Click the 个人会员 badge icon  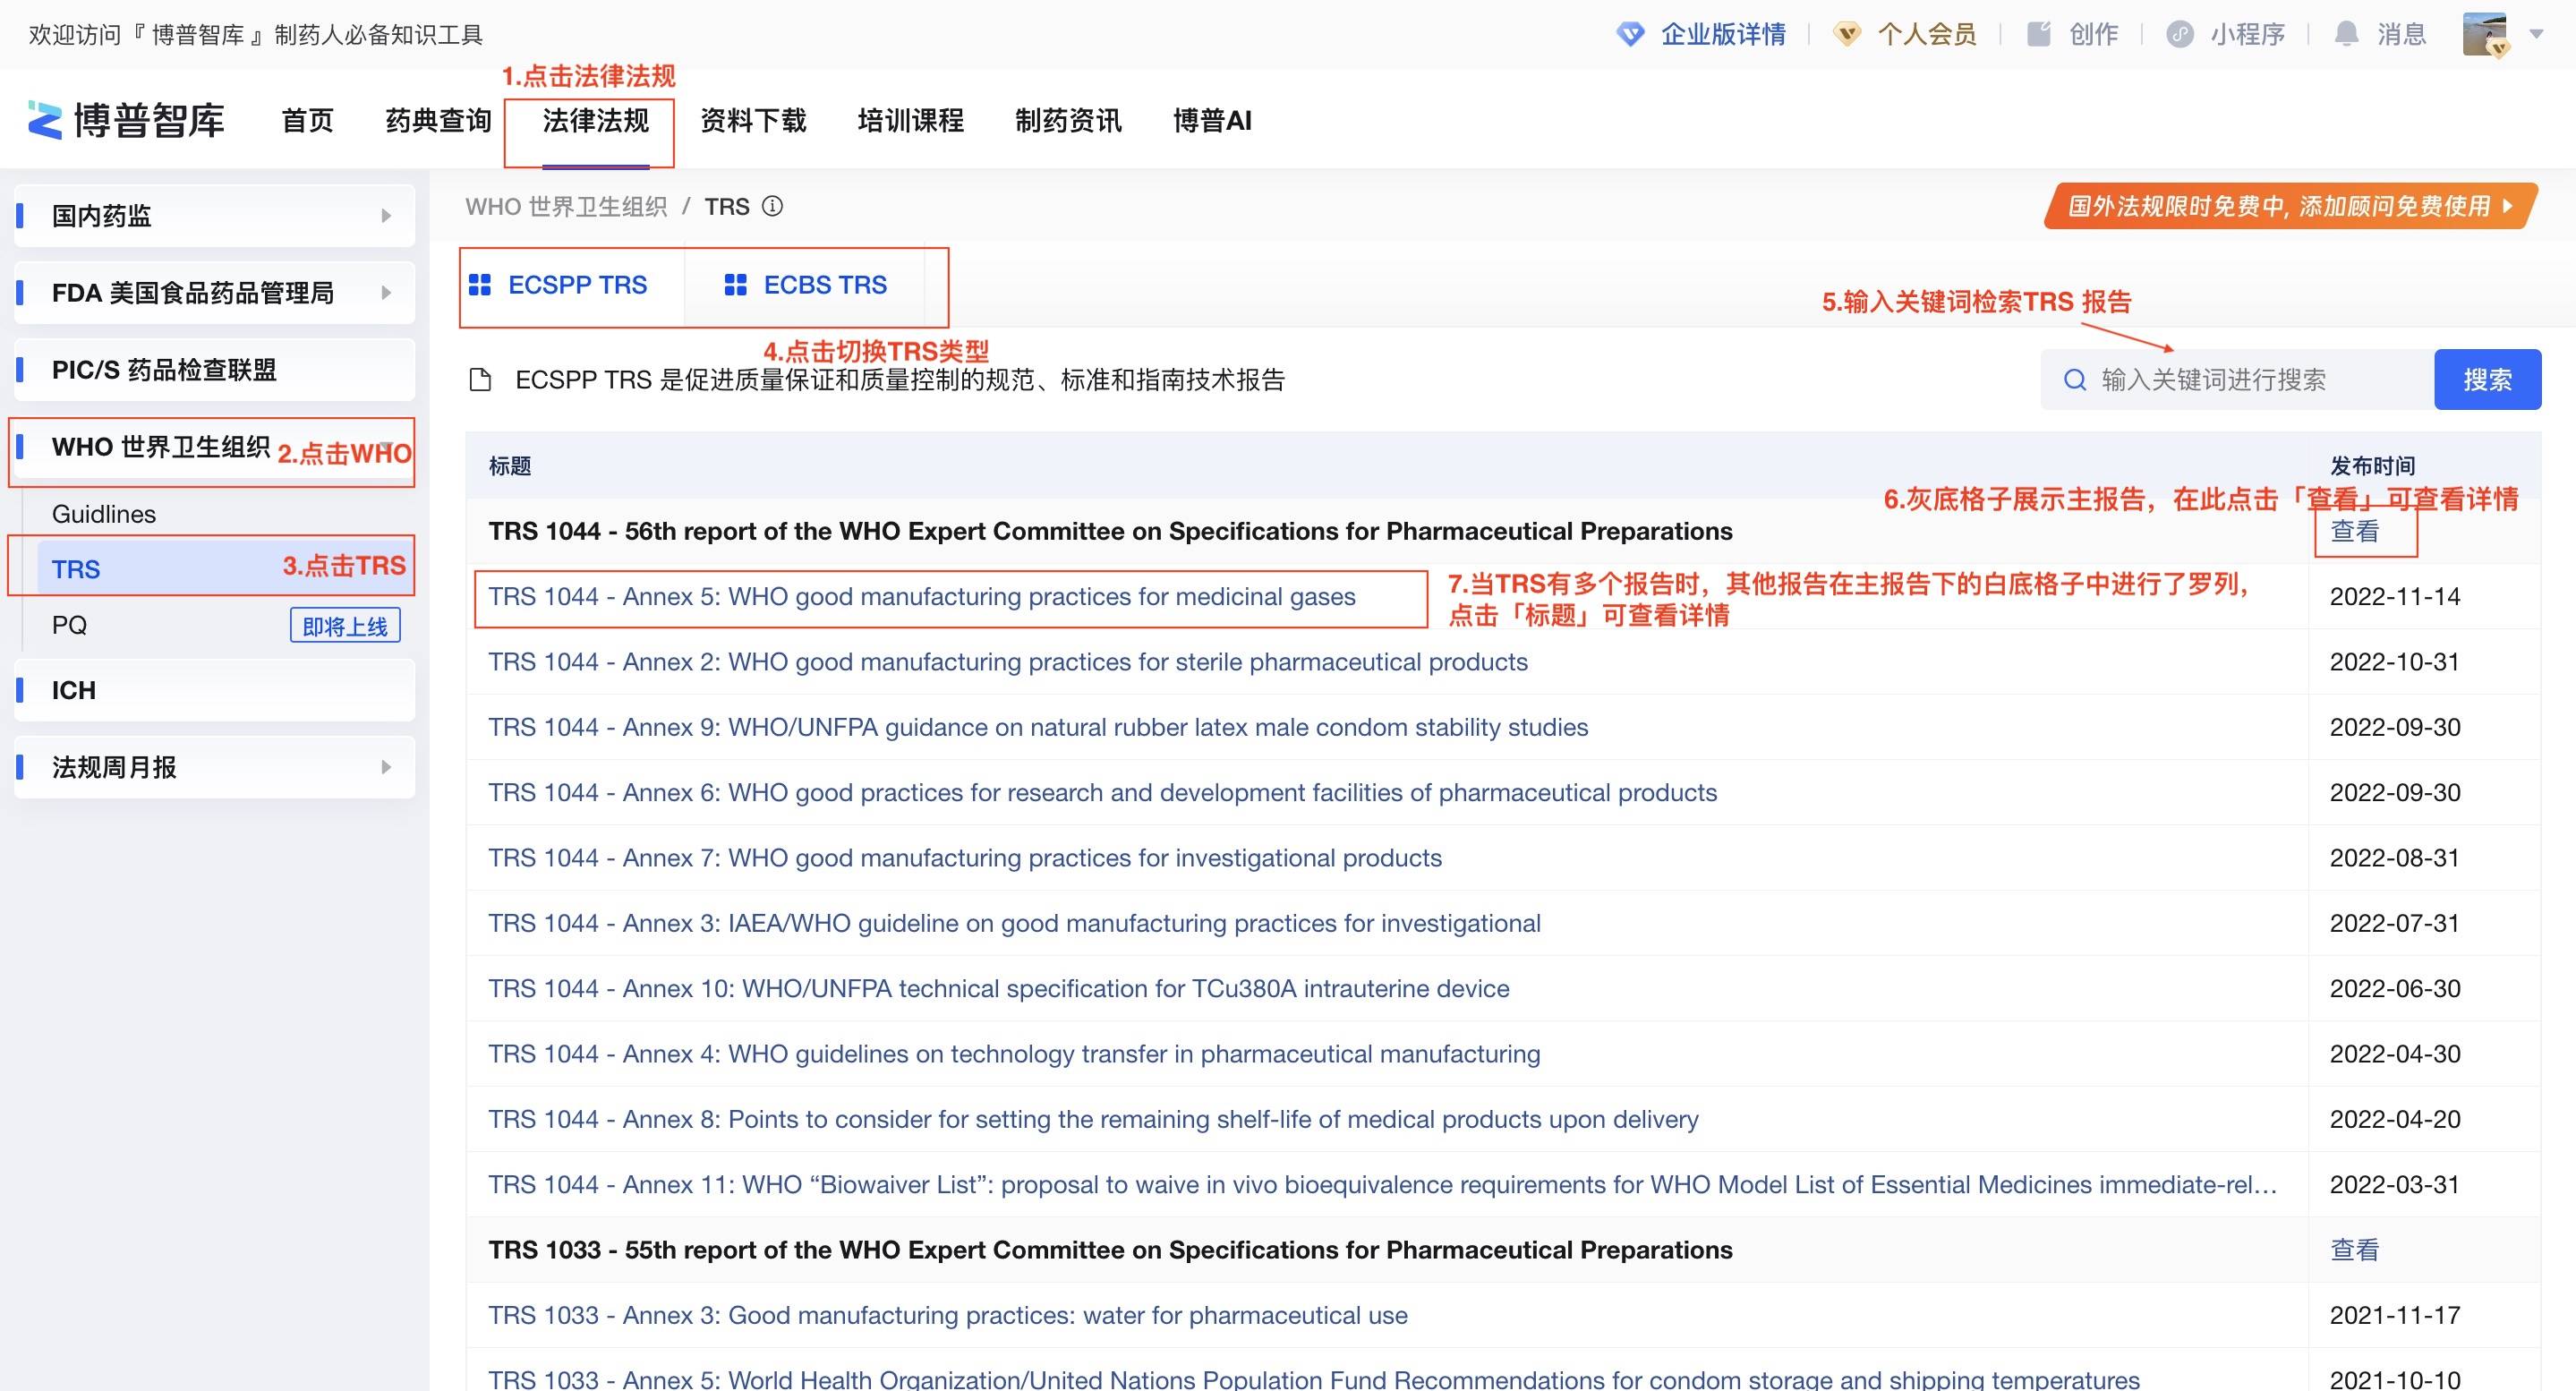[x=1846, y=35]
